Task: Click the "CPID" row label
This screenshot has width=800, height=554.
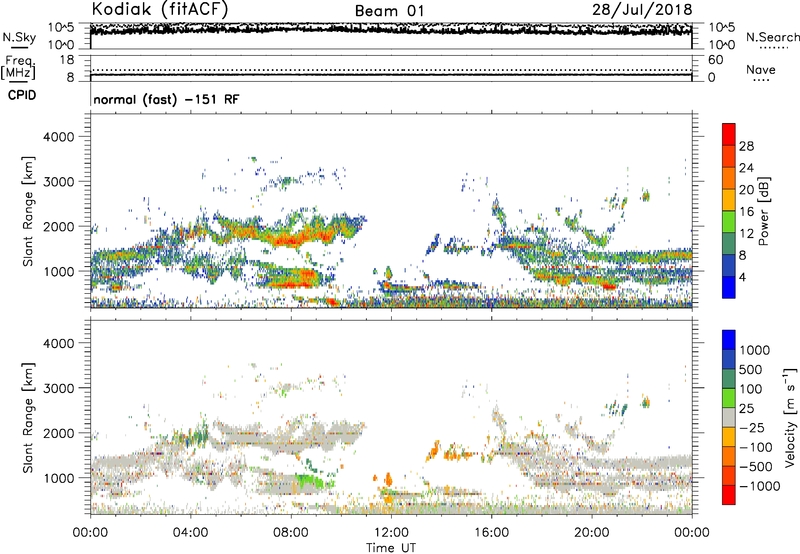Action: (22, 95)
